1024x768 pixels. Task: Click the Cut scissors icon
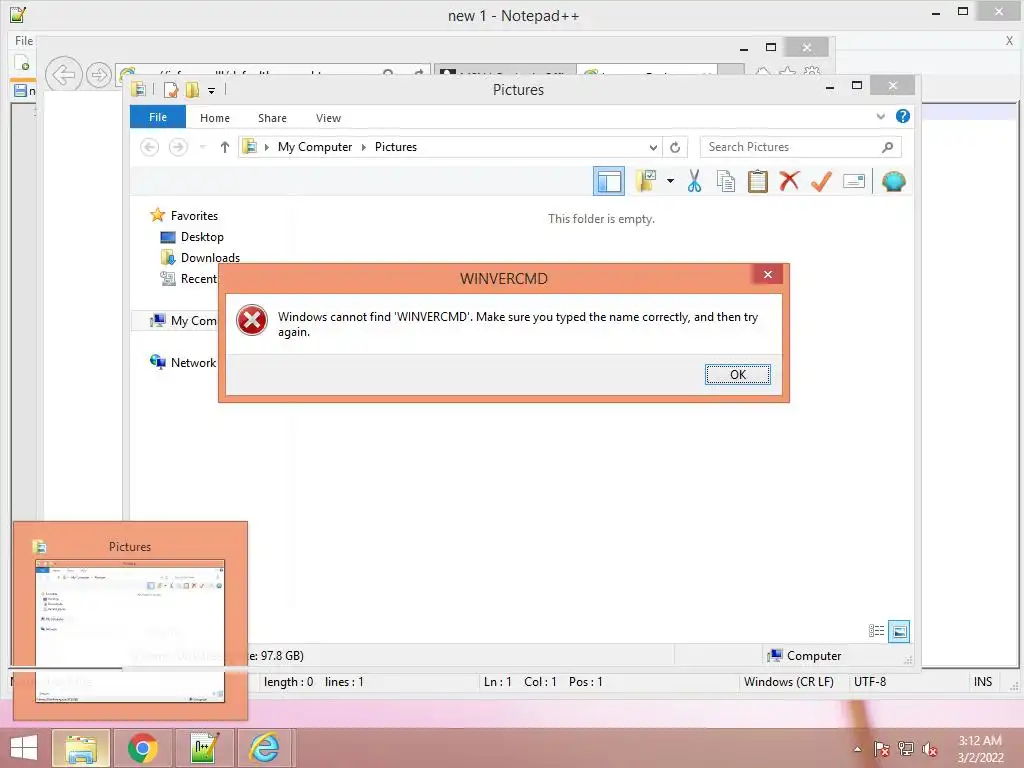coord(694,181)
